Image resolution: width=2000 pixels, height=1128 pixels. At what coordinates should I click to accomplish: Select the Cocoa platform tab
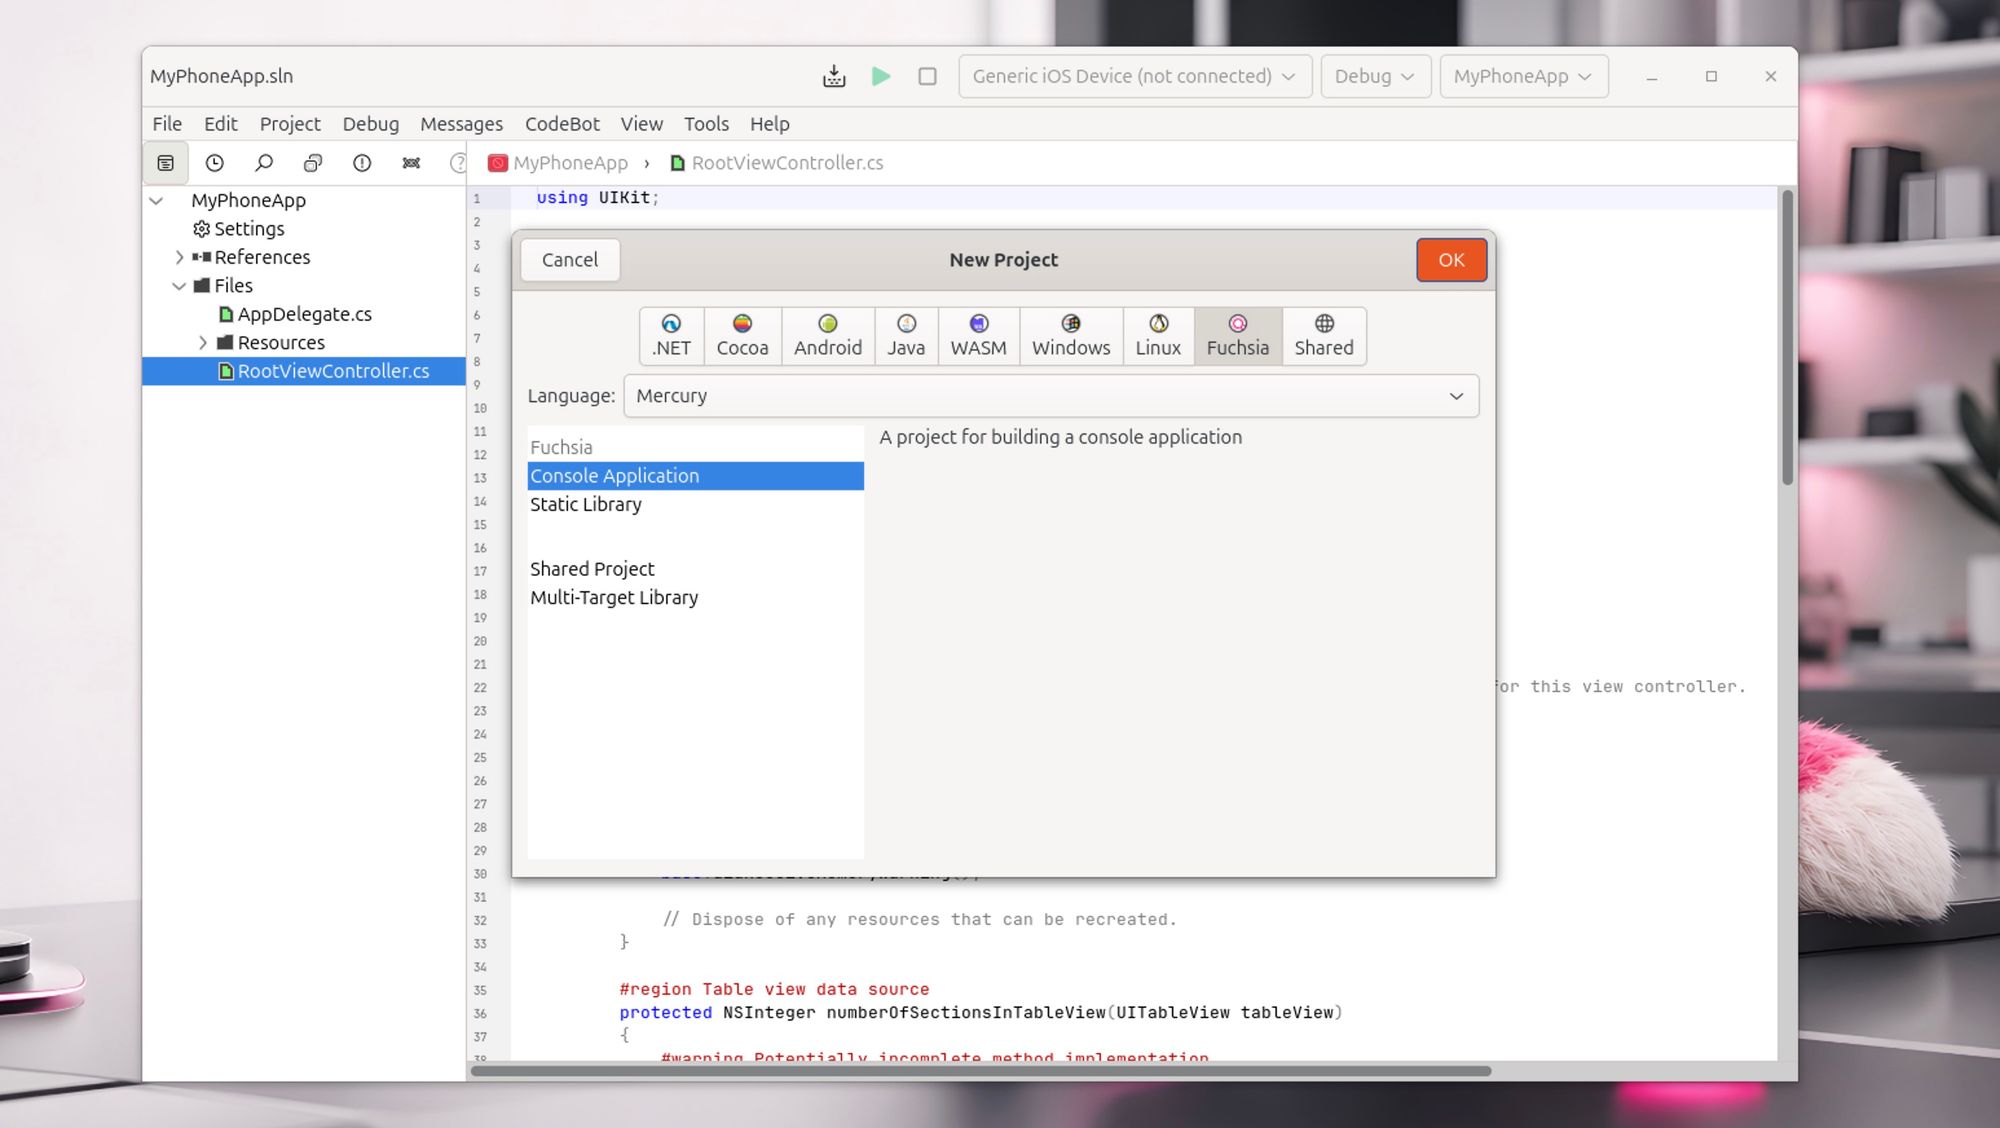click(742, 336)
